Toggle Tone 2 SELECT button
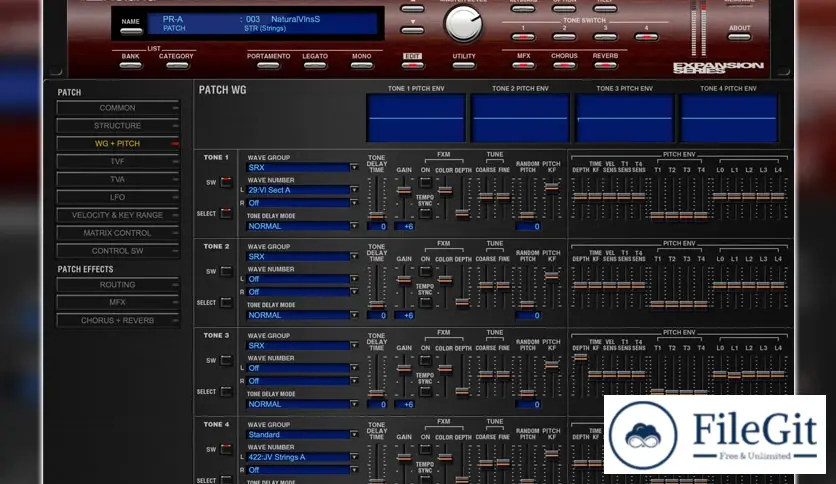 tap(227, 302)
